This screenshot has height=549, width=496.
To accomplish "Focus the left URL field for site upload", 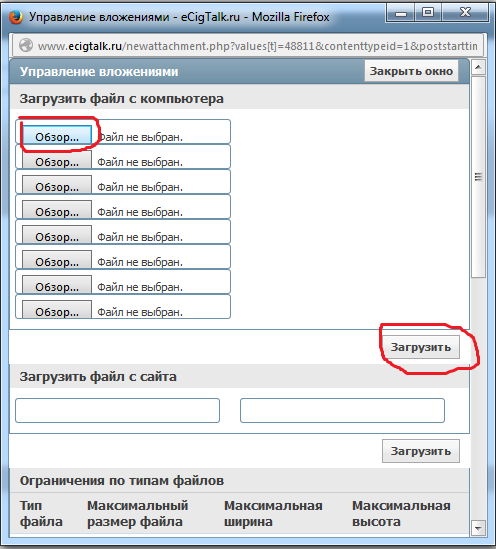I will [118, 410].
